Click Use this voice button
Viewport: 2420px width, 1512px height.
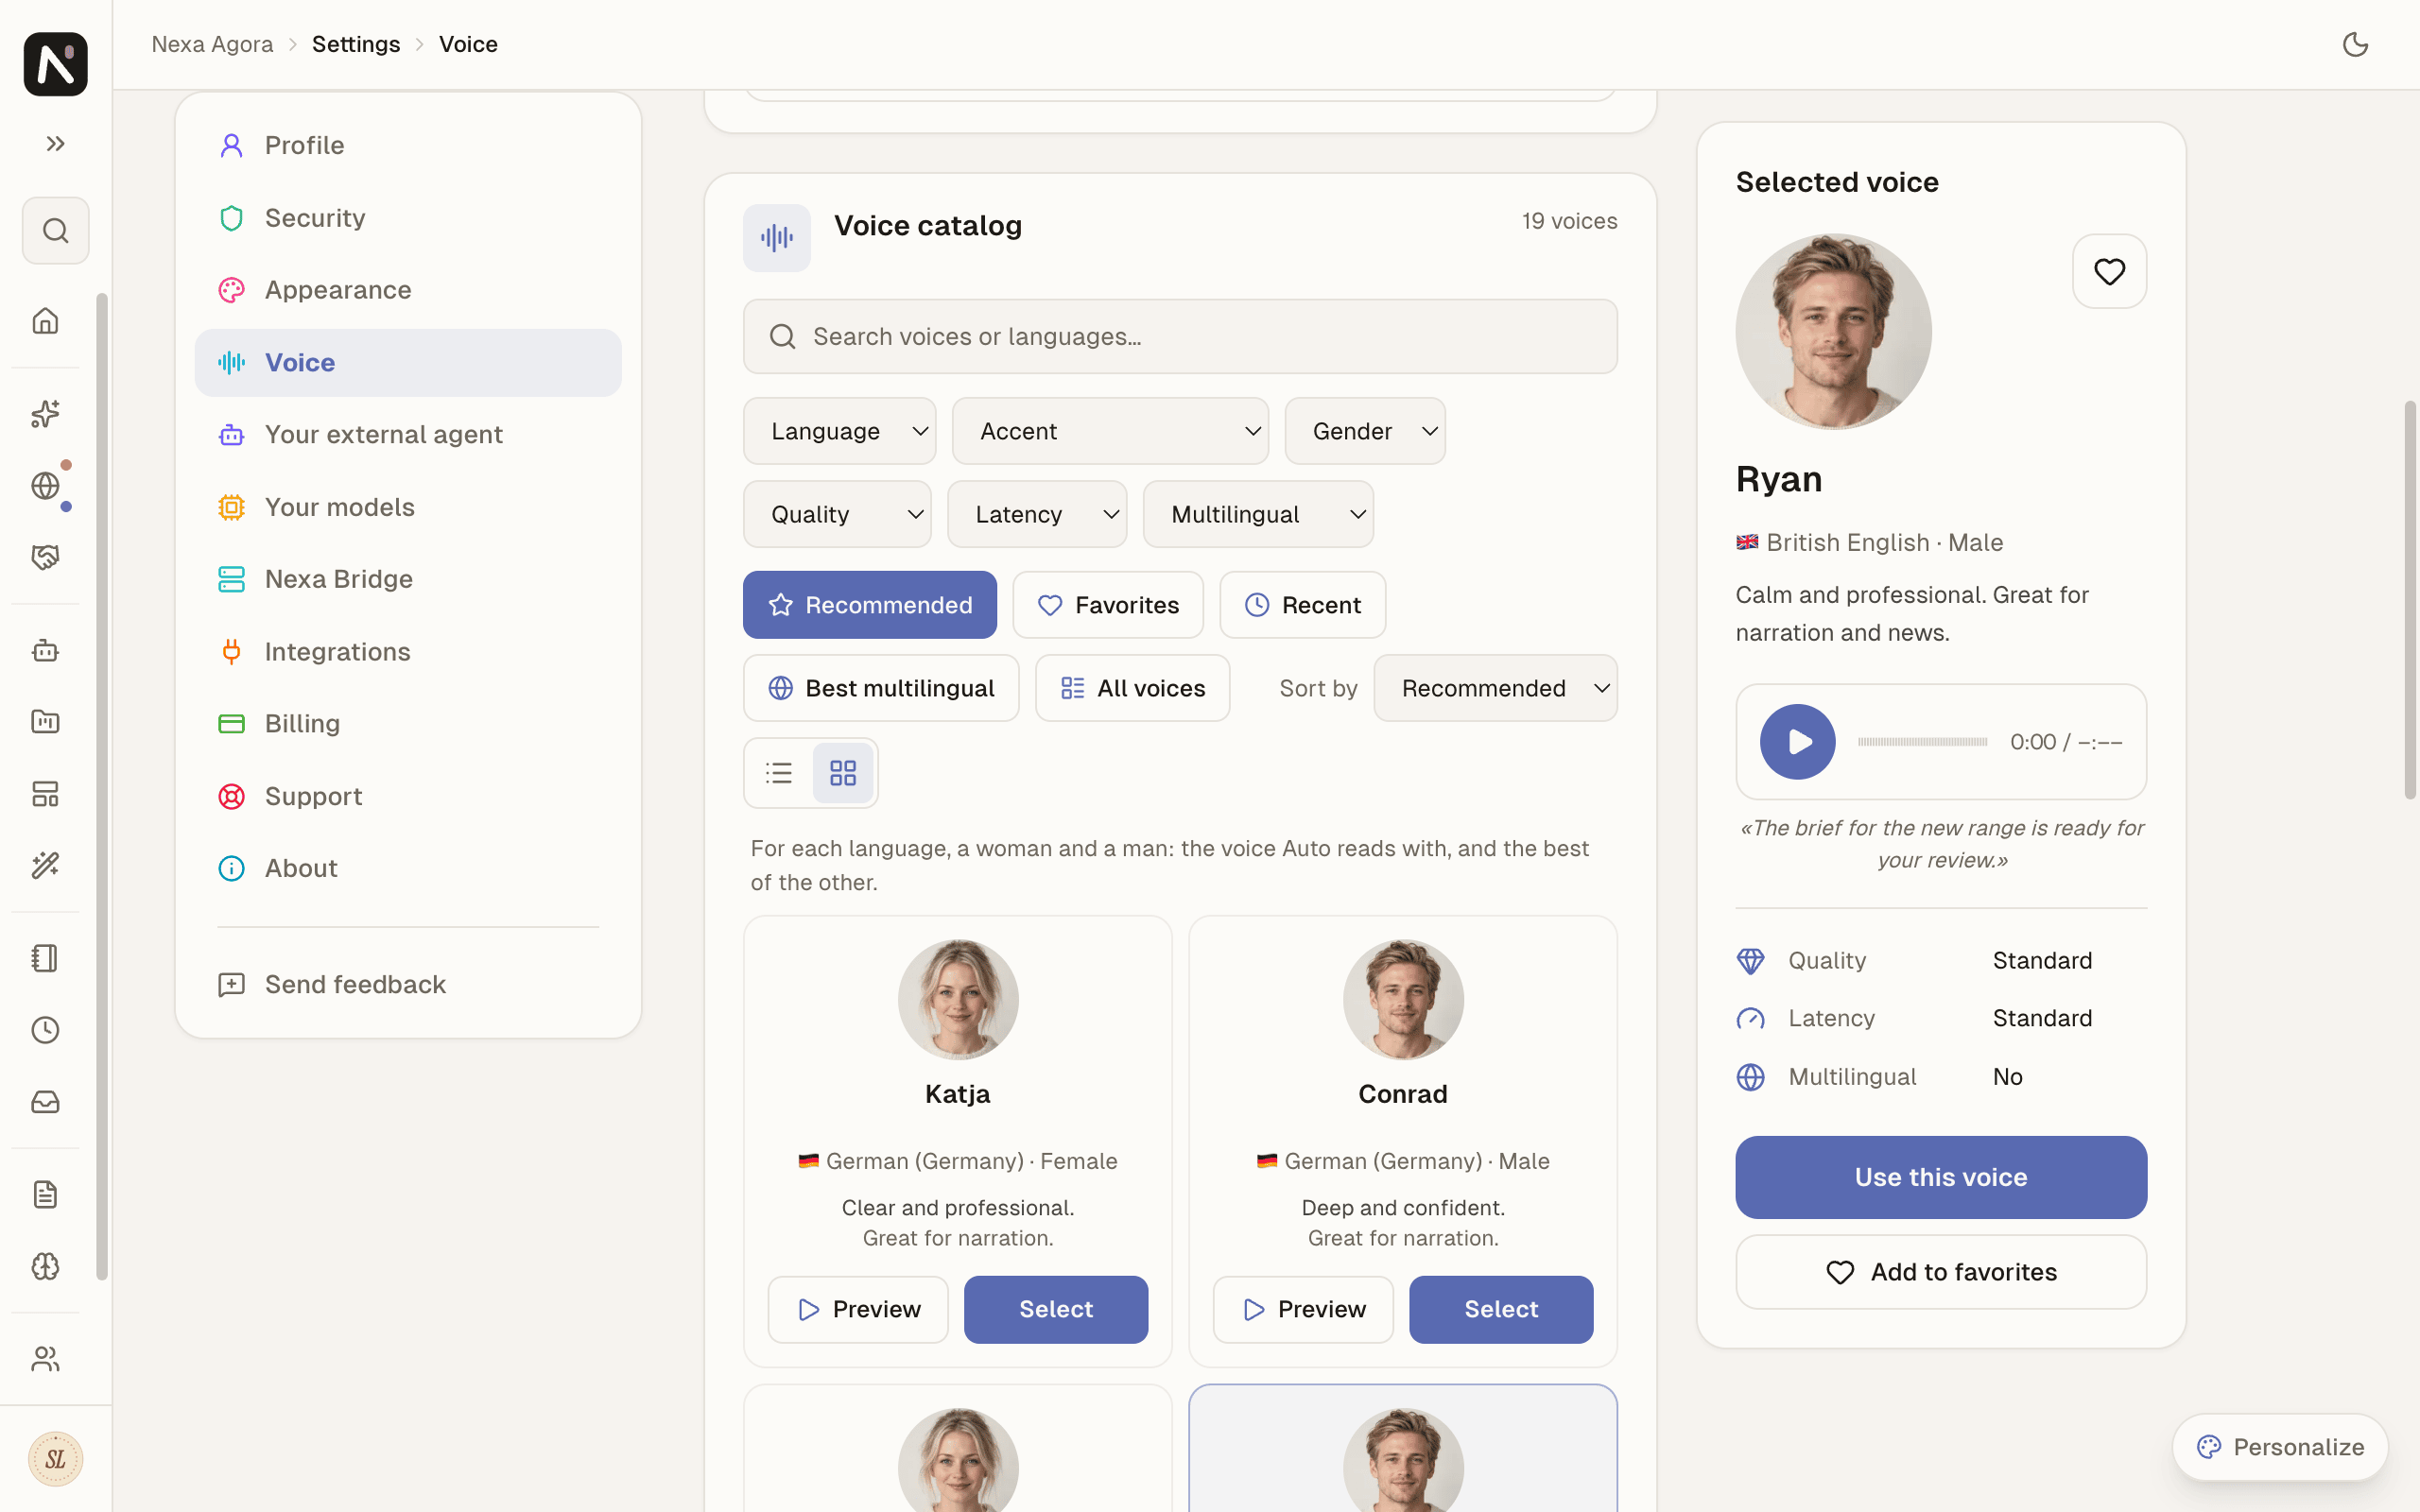(x=1941, y=1177)
